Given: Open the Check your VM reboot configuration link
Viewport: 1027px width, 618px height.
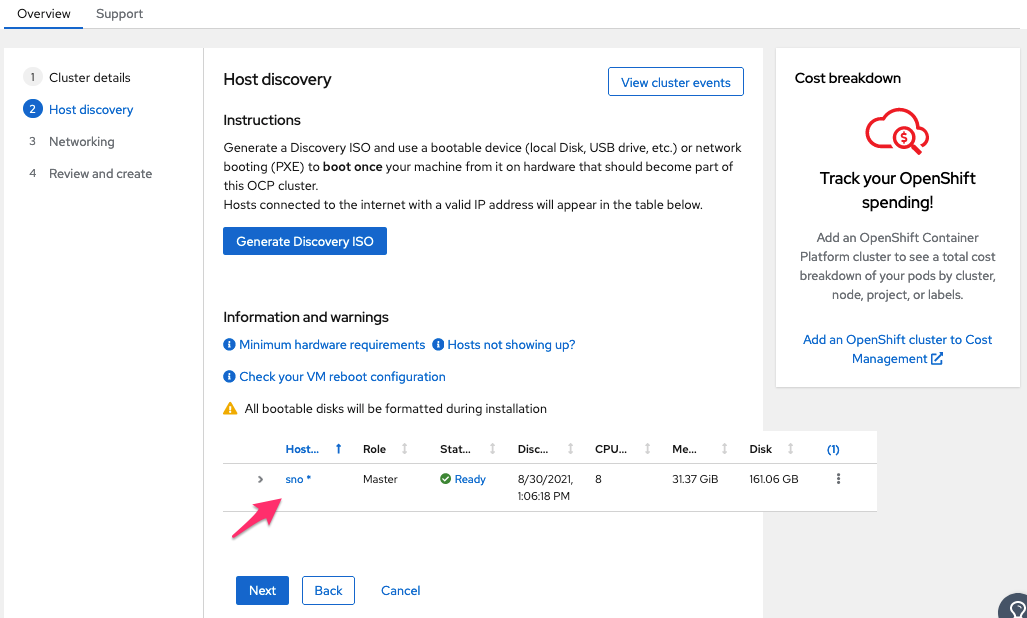Looking at the screenshot, I should 342,377.
